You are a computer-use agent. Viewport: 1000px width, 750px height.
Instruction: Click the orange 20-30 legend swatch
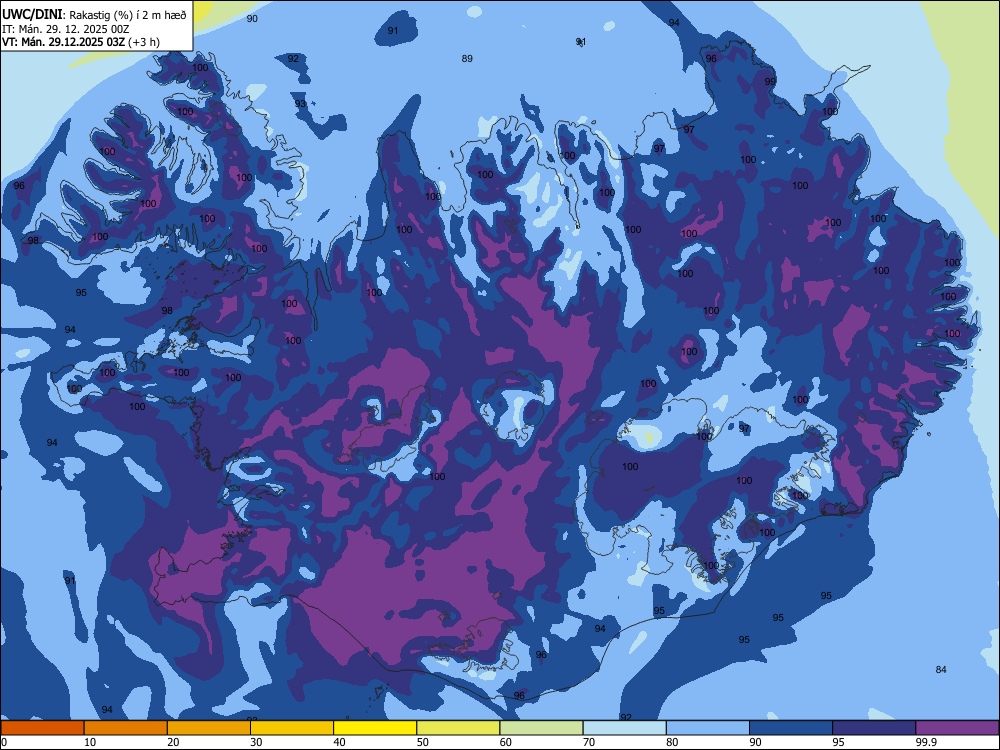[x=209, y=728]
